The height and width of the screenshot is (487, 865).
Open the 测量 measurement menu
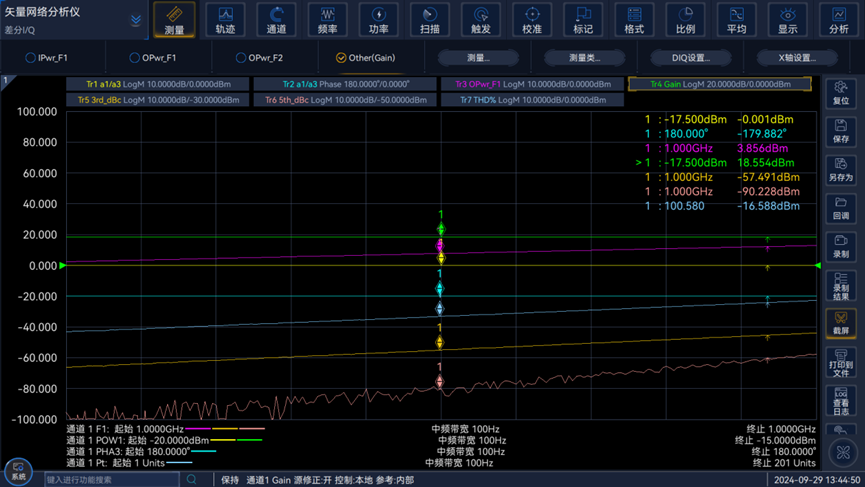(174, 20)
